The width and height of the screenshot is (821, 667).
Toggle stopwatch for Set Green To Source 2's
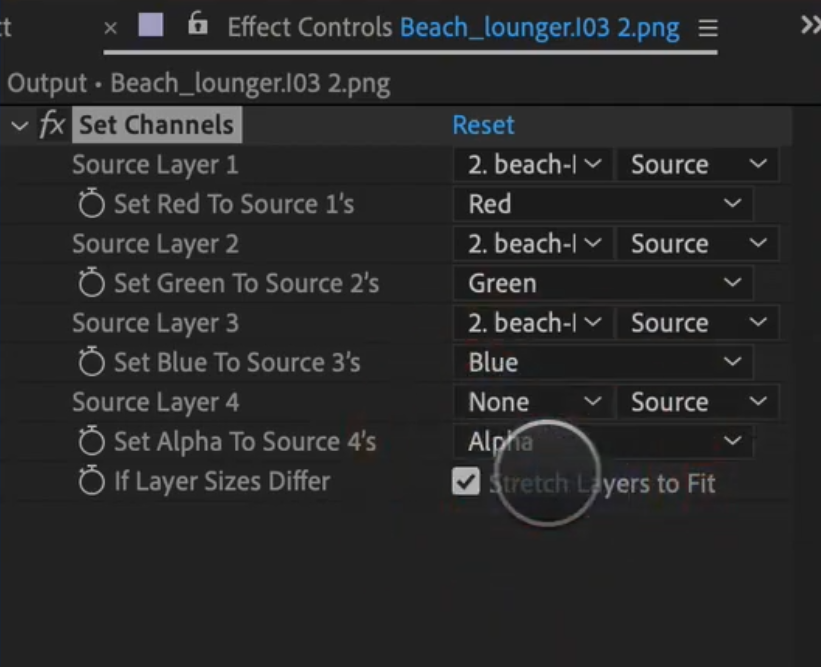tap(92, 284)
